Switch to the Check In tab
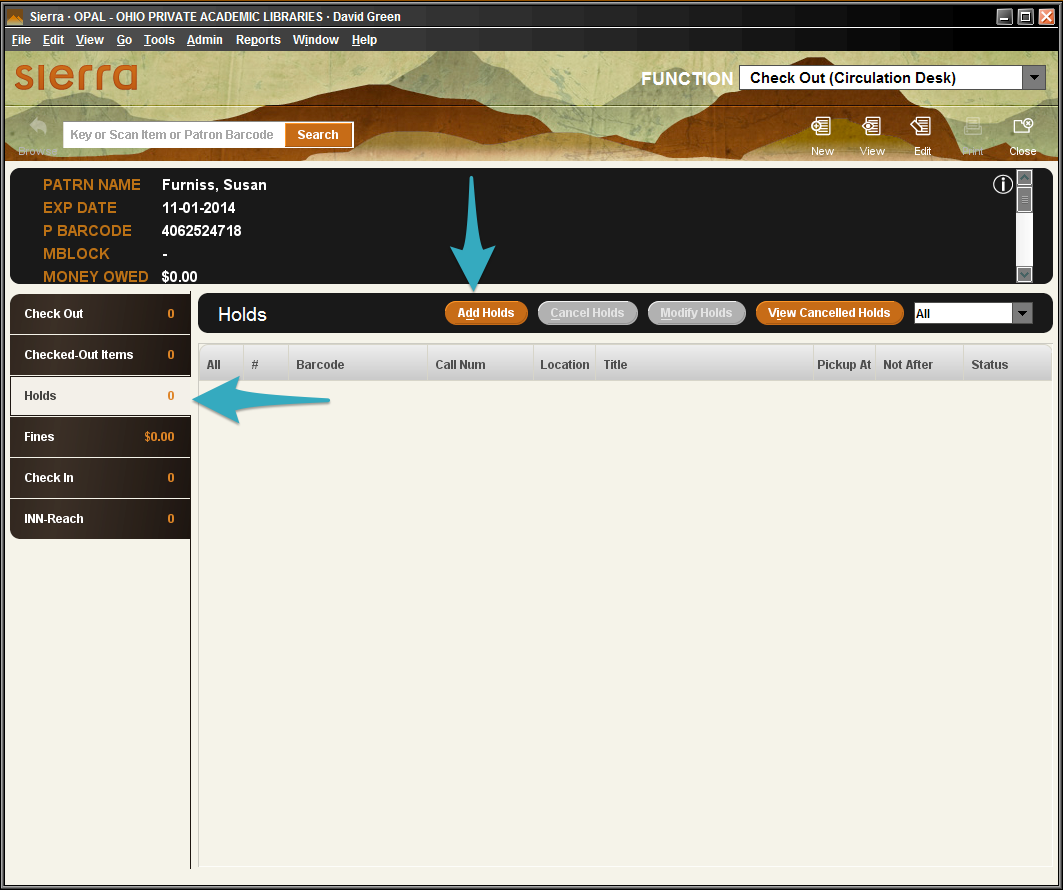This screenshot has width=1063, height=890. click(x=100, y=478)
